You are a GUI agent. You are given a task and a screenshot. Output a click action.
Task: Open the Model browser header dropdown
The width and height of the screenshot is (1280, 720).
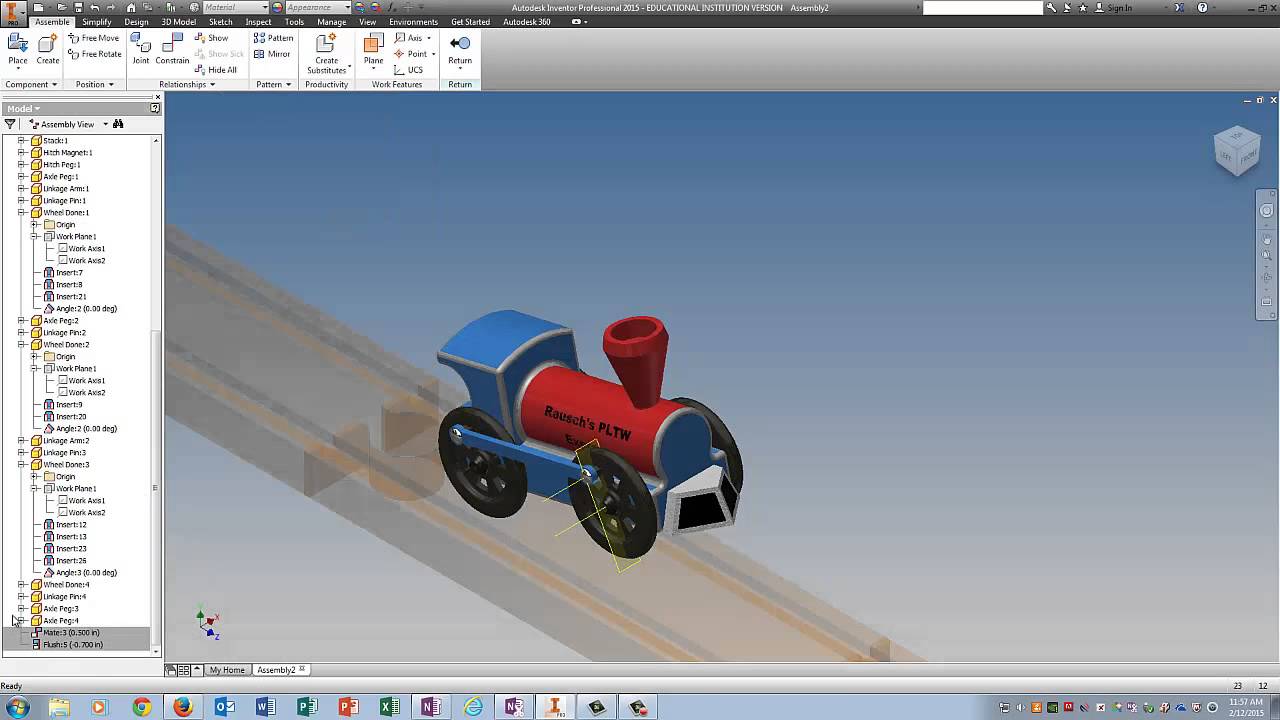[x=23, y=108]
